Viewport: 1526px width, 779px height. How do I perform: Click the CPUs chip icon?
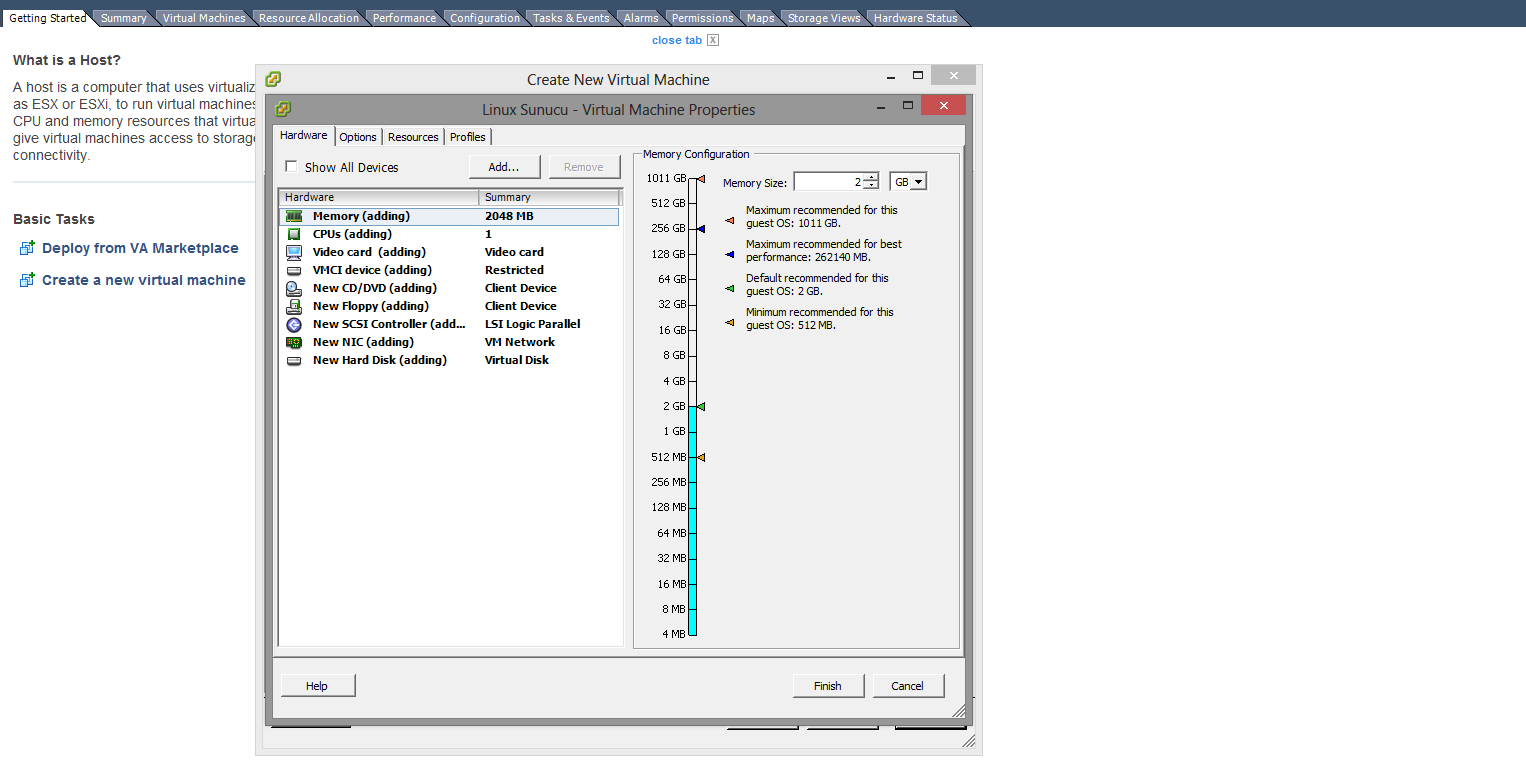(x=294, y=234)
